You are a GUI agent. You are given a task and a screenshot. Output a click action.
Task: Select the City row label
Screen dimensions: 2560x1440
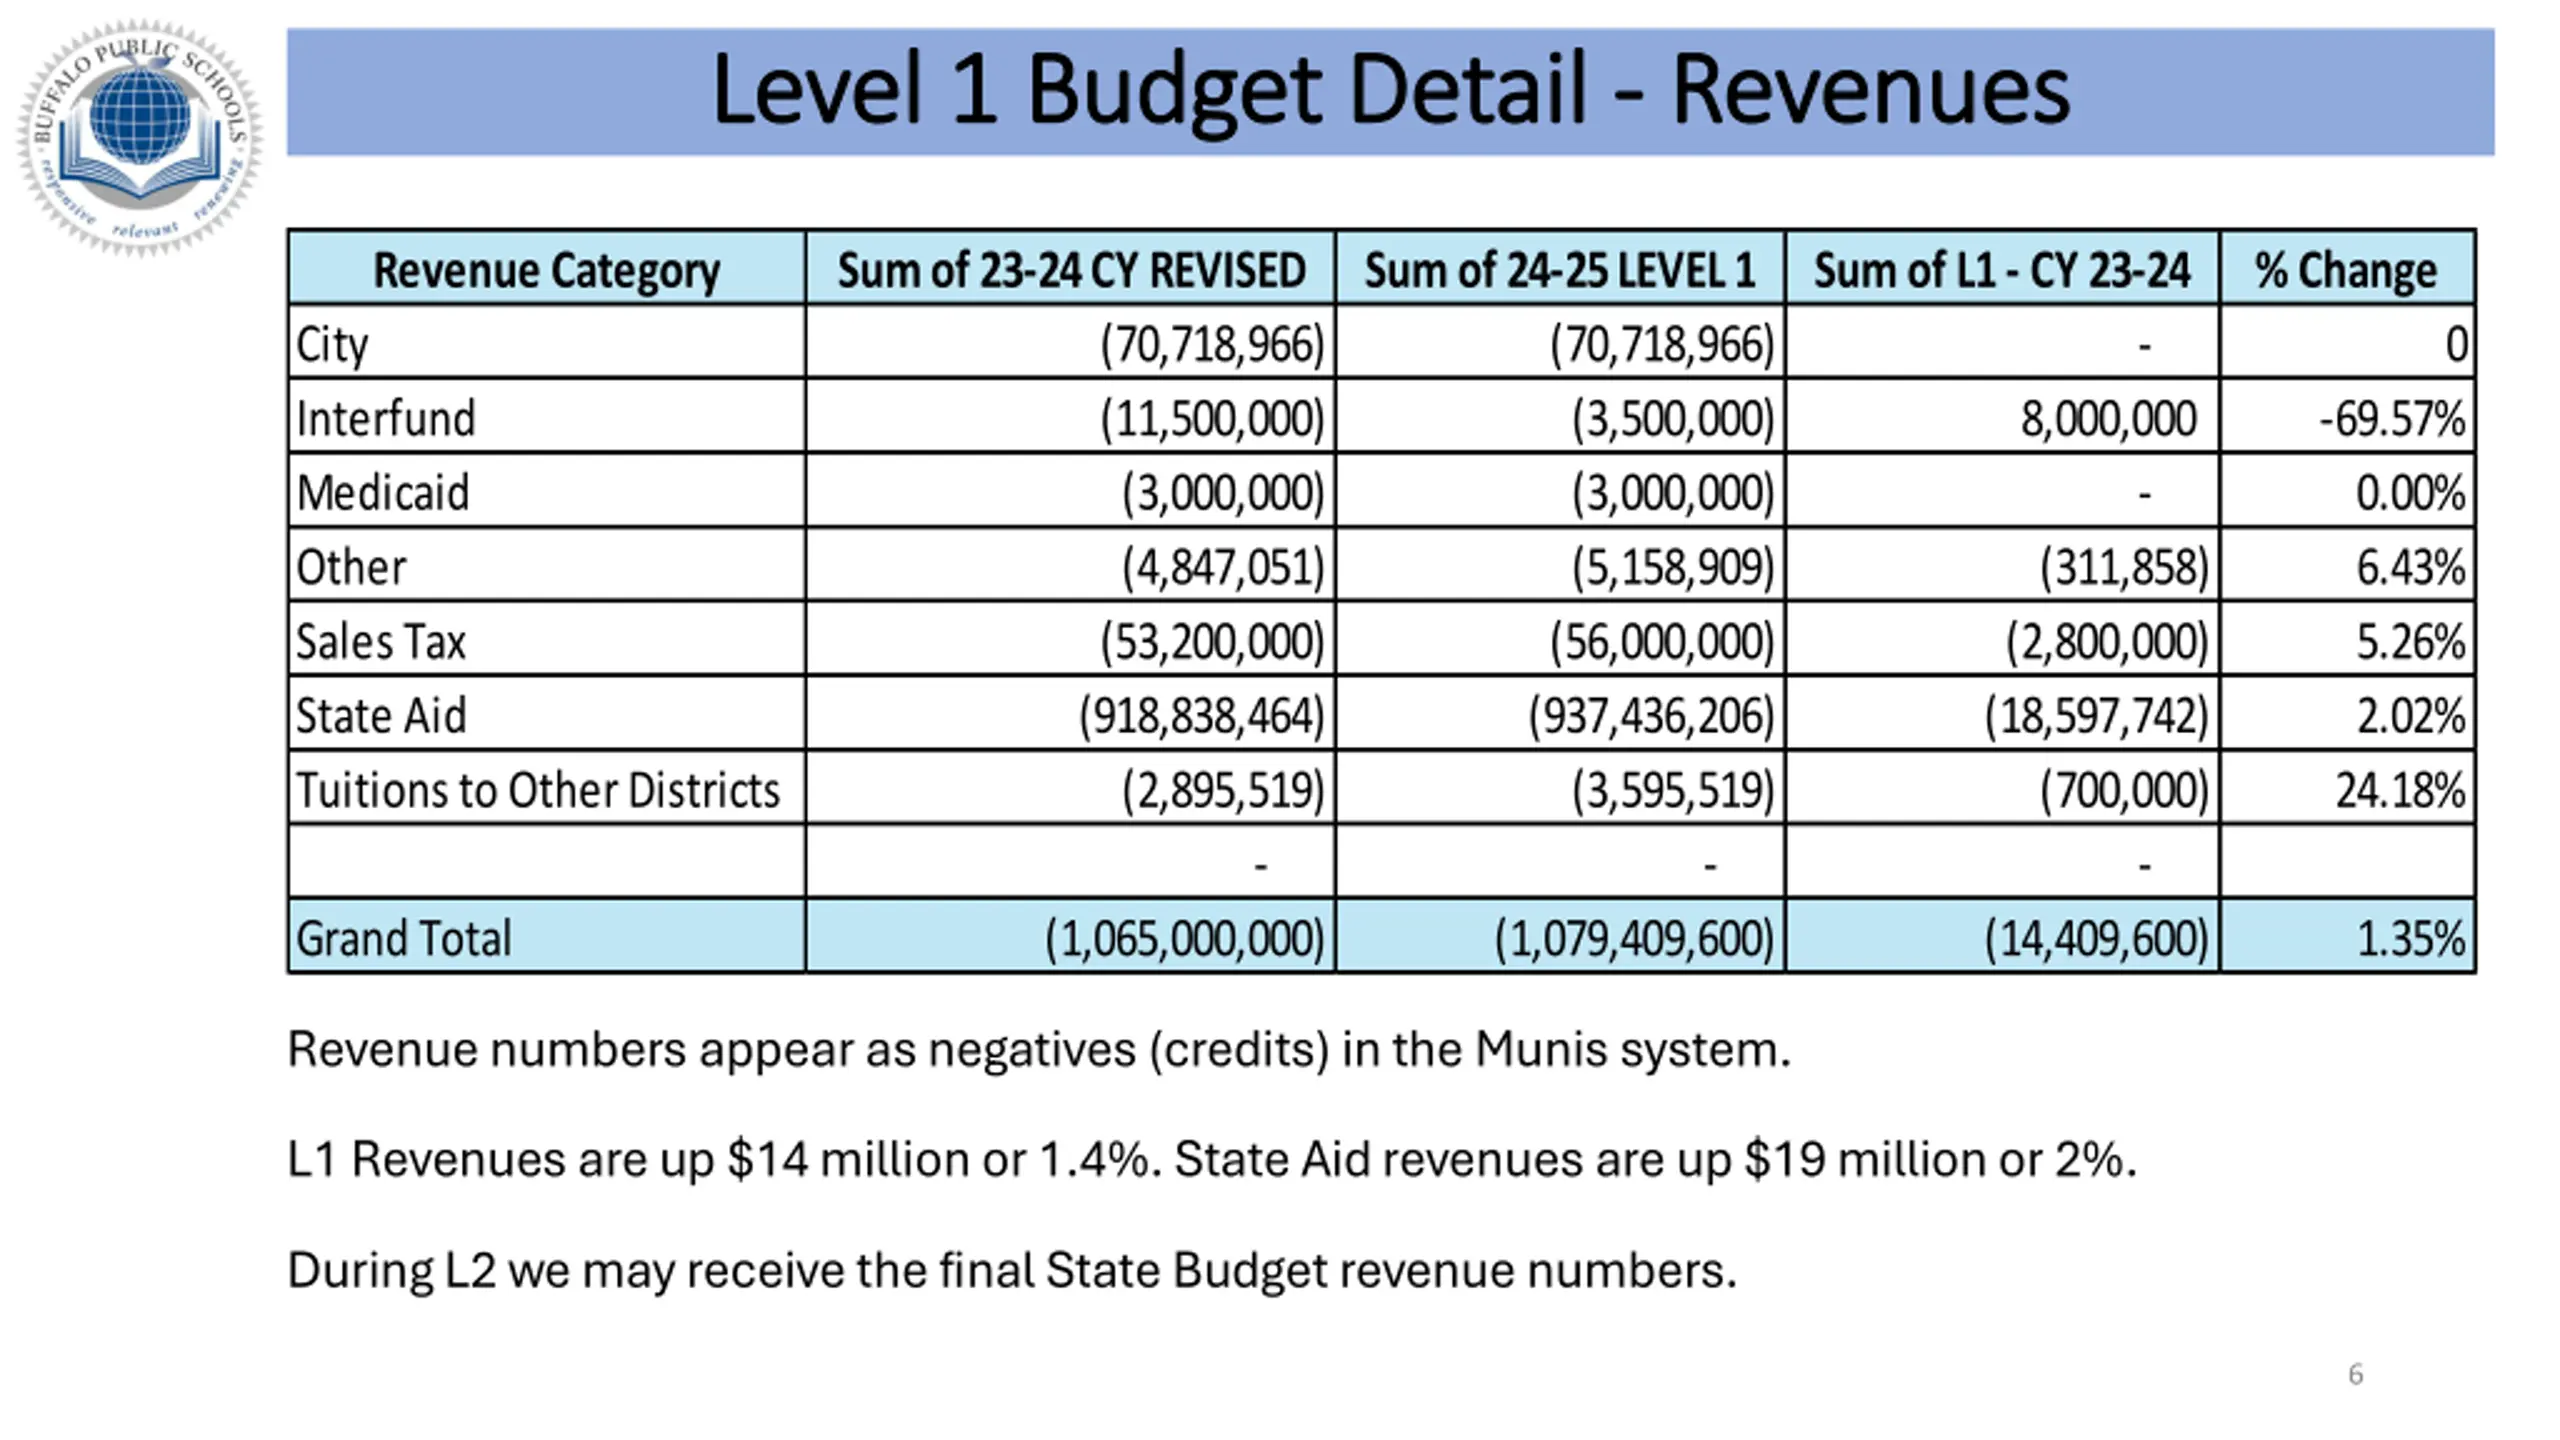pyautogui.click(x=332, y=345)
